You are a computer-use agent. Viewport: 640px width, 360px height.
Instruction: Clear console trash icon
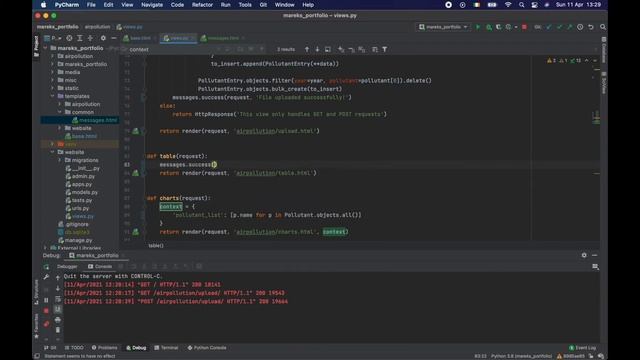(x=58, y=329)
